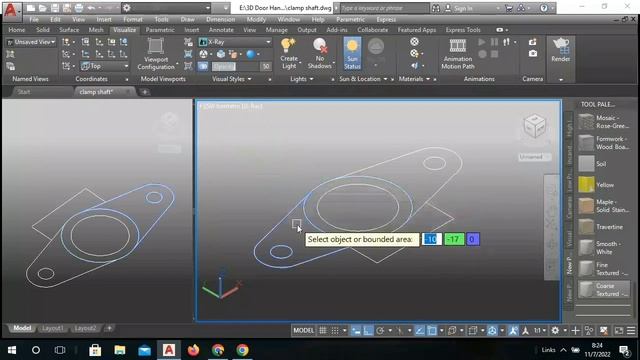640x360 pixels.
Task: Open the workspace switching gear in status bar
Action: (x=556, y=331)
